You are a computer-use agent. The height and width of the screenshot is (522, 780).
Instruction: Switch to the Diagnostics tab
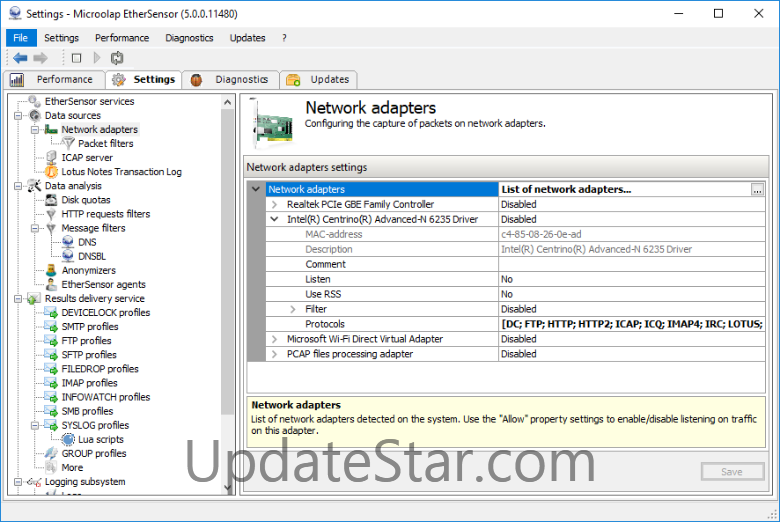230,80
